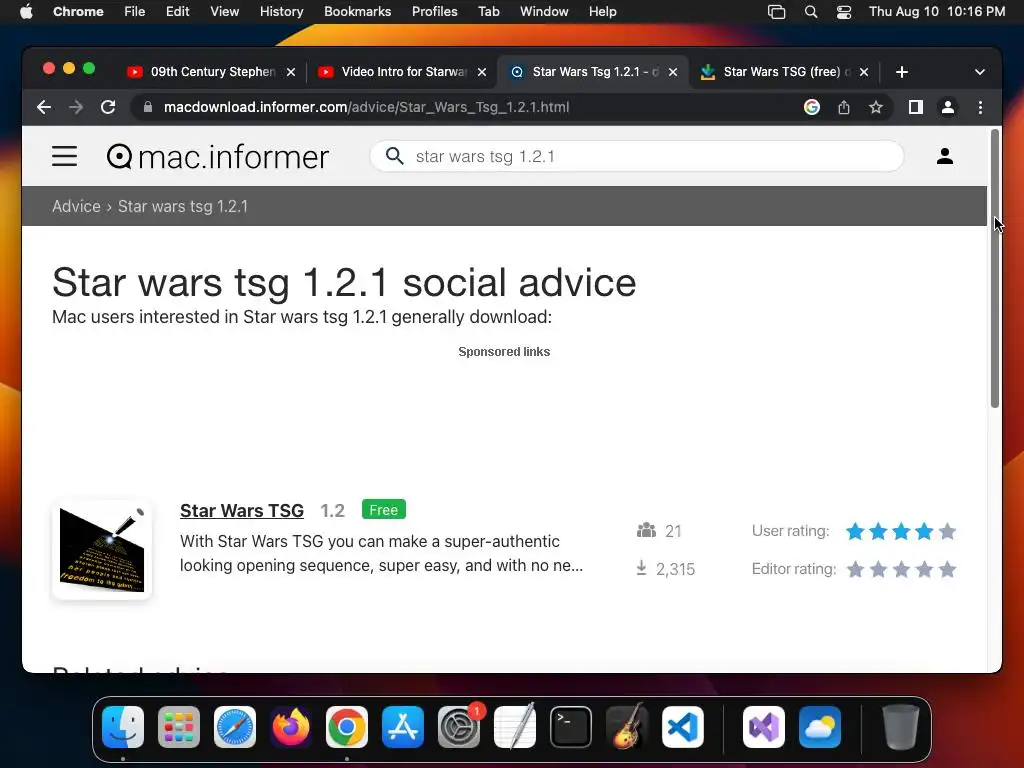The image size is (1024, 768).
Task: Close the Star Wars TSG (free) tab
Action: coord(864,72)
